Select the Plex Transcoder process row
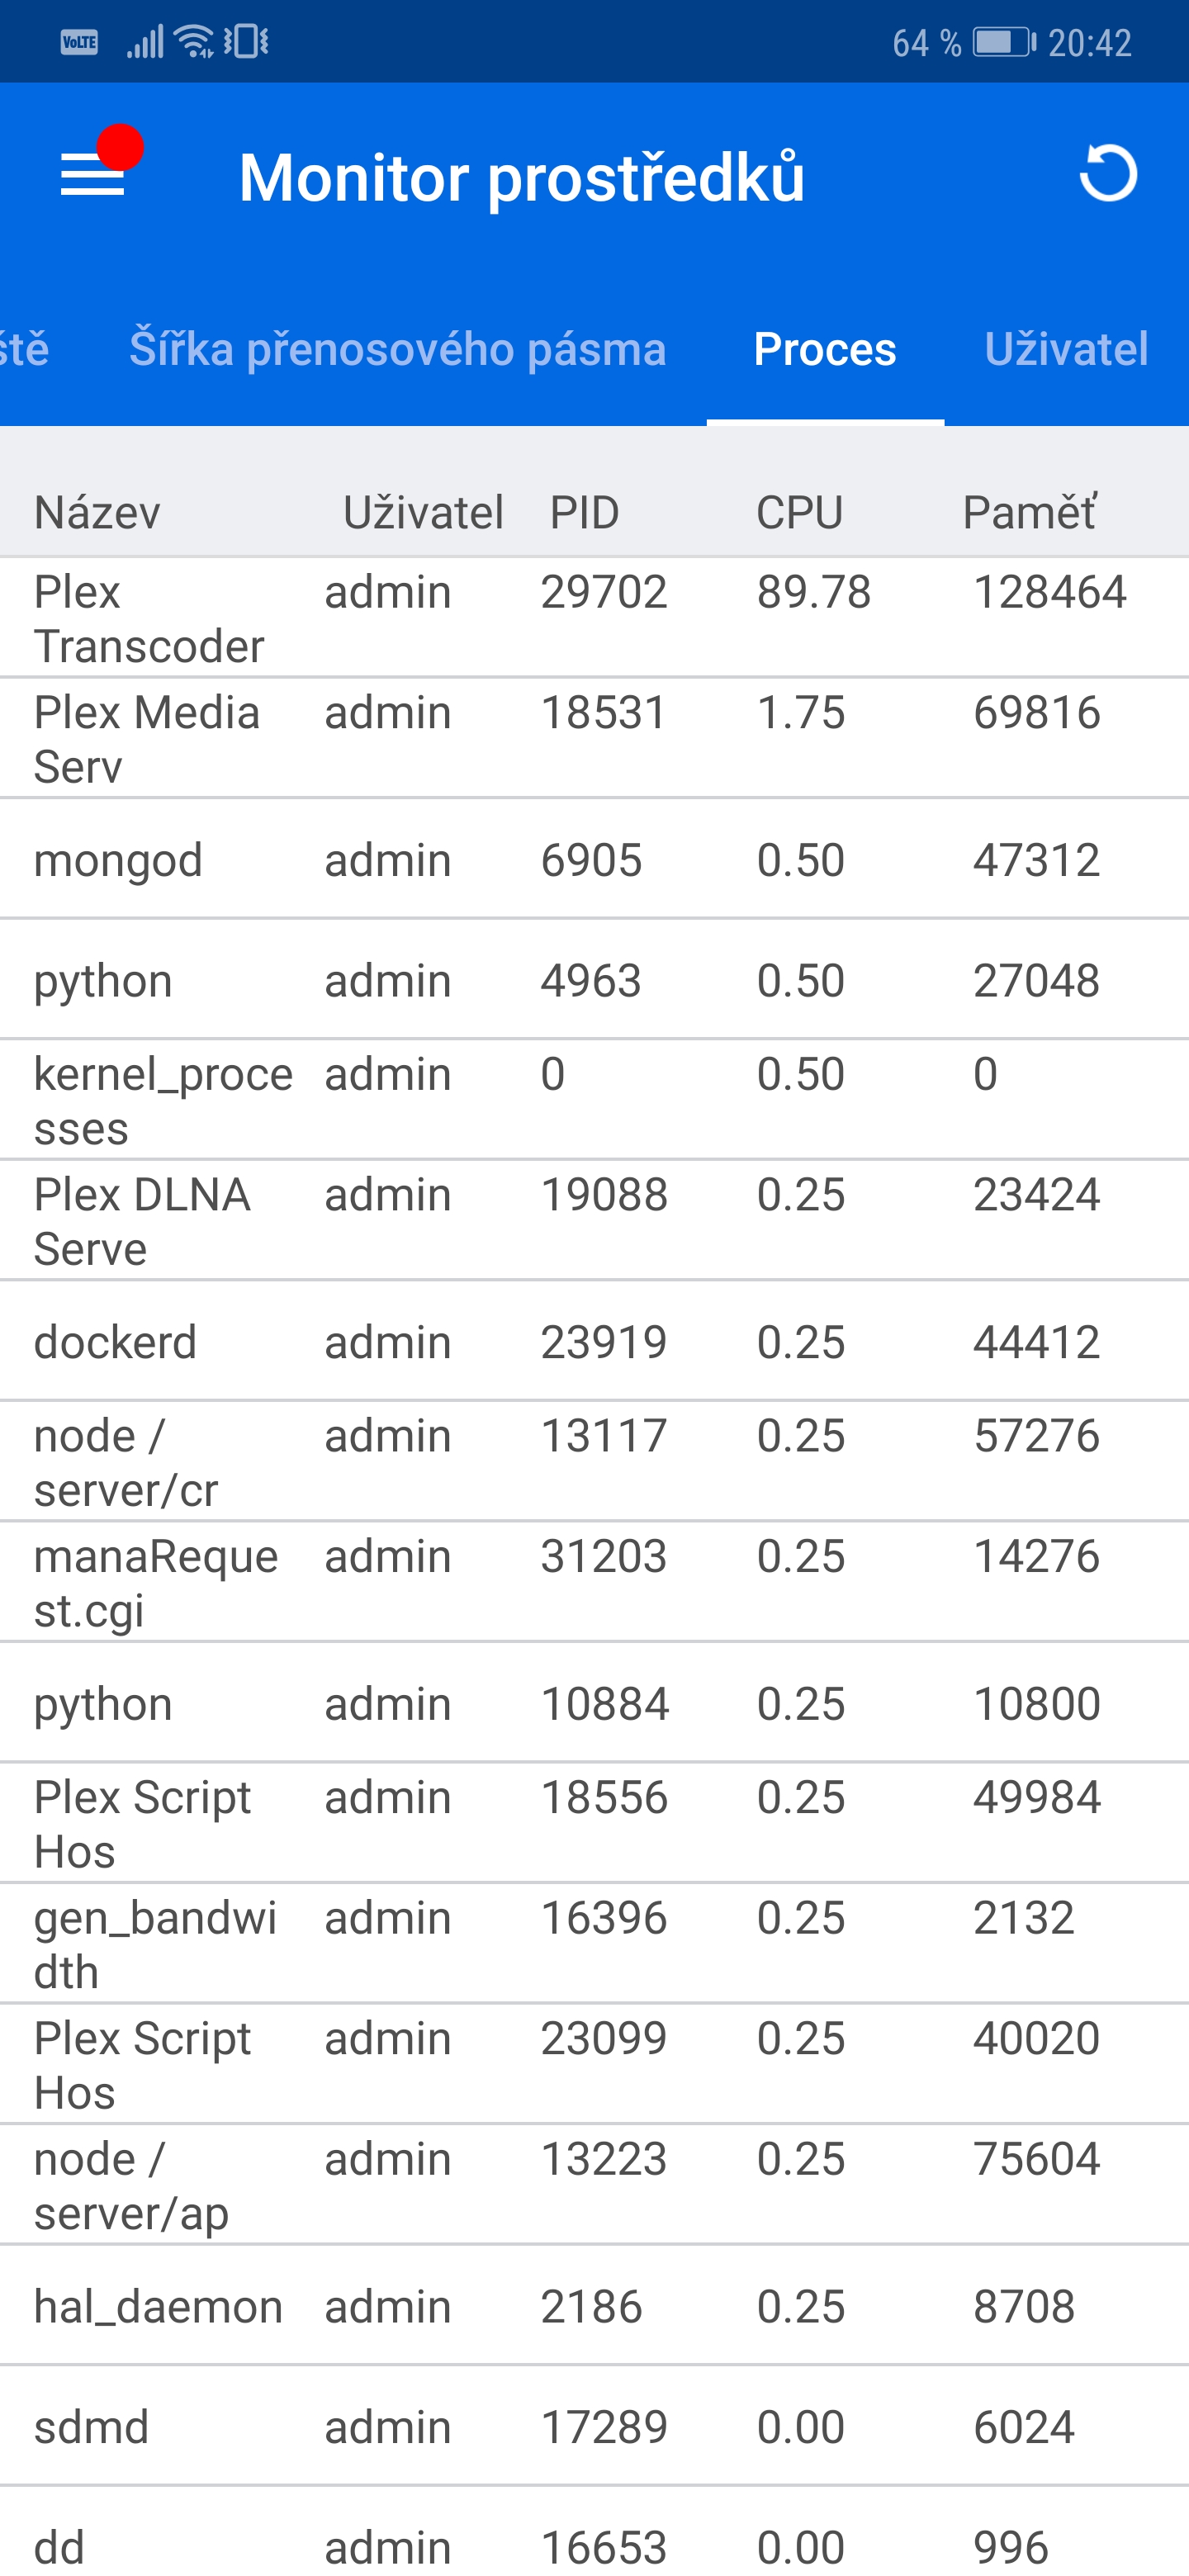Viewport: 1189px width, 2576px height. (x=594, y=618)
